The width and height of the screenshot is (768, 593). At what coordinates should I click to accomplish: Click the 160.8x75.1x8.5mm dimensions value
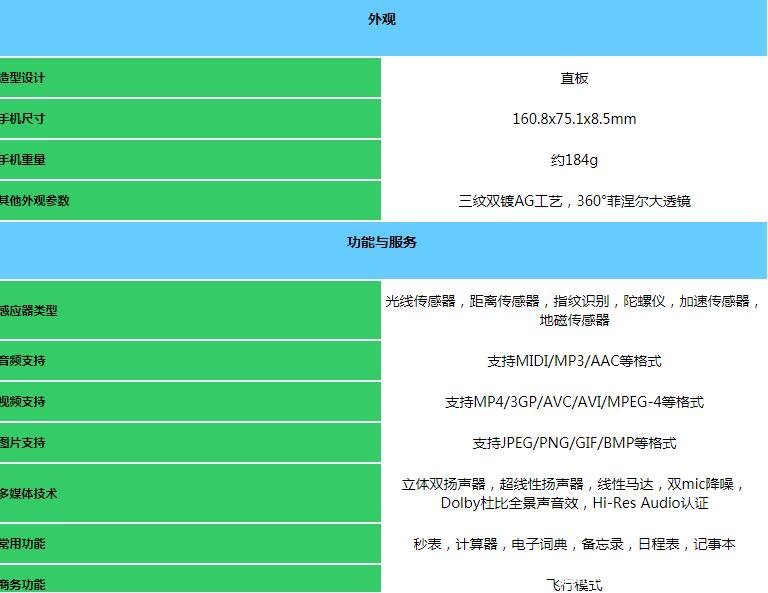[x=574, y=119]
